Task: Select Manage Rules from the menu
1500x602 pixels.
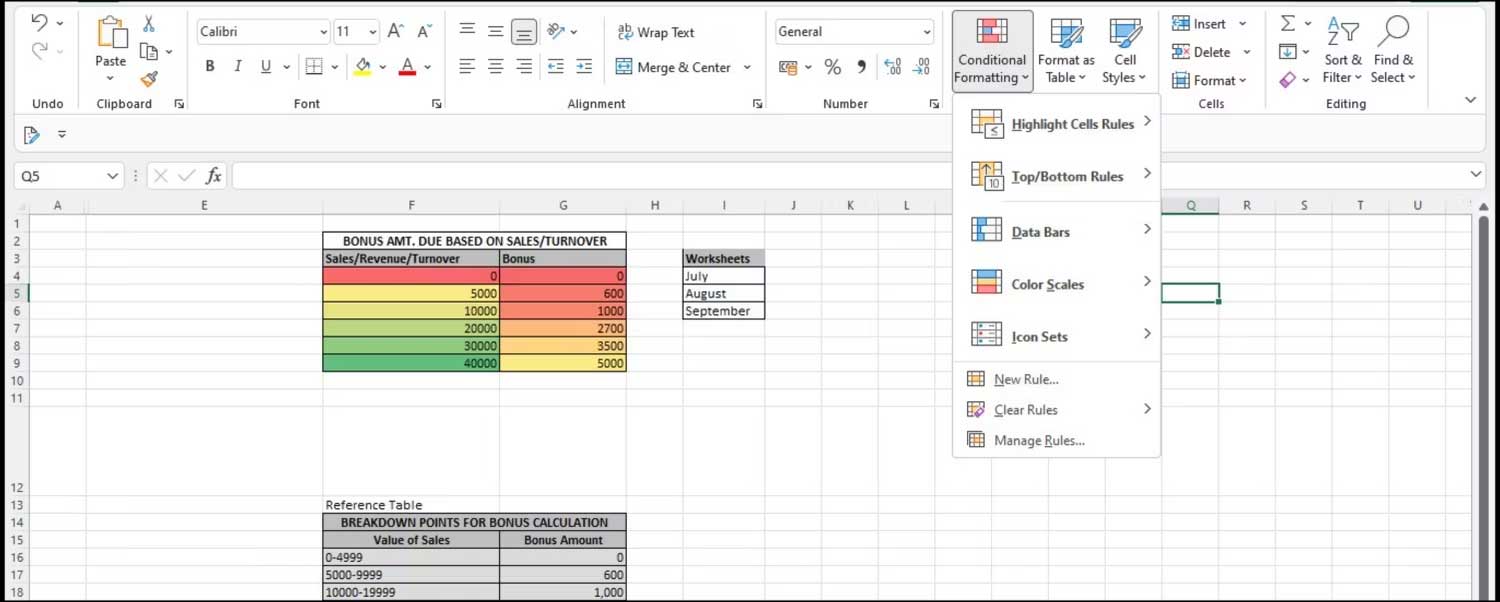Action: click(1038, 440)
